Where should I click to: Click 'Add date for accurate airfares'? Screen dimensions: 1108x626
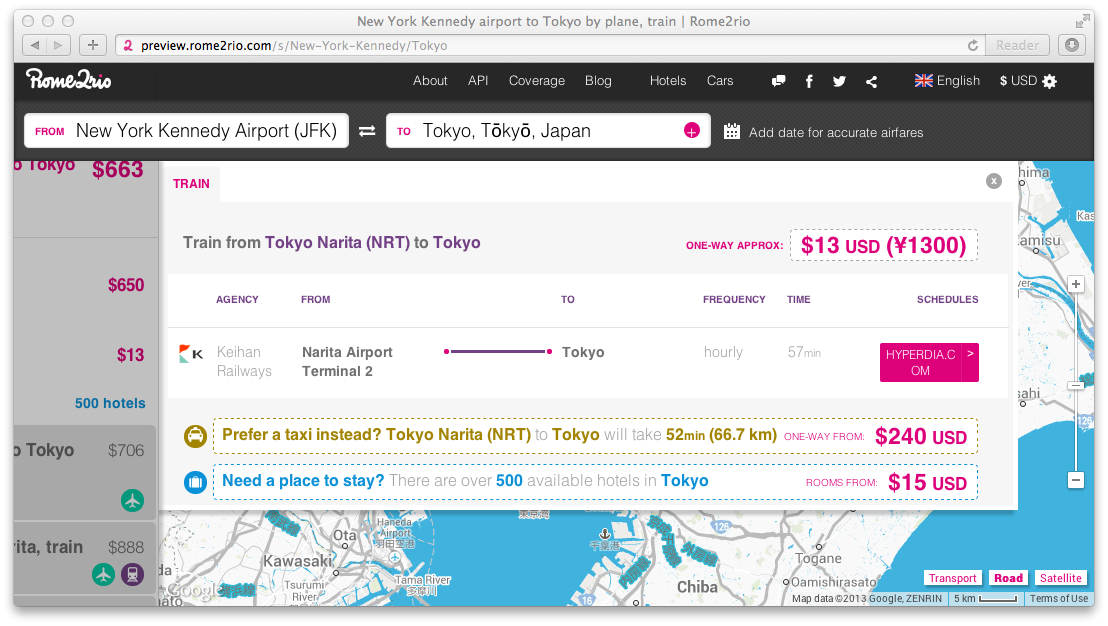pyautogui.click(x=836, y=133)
